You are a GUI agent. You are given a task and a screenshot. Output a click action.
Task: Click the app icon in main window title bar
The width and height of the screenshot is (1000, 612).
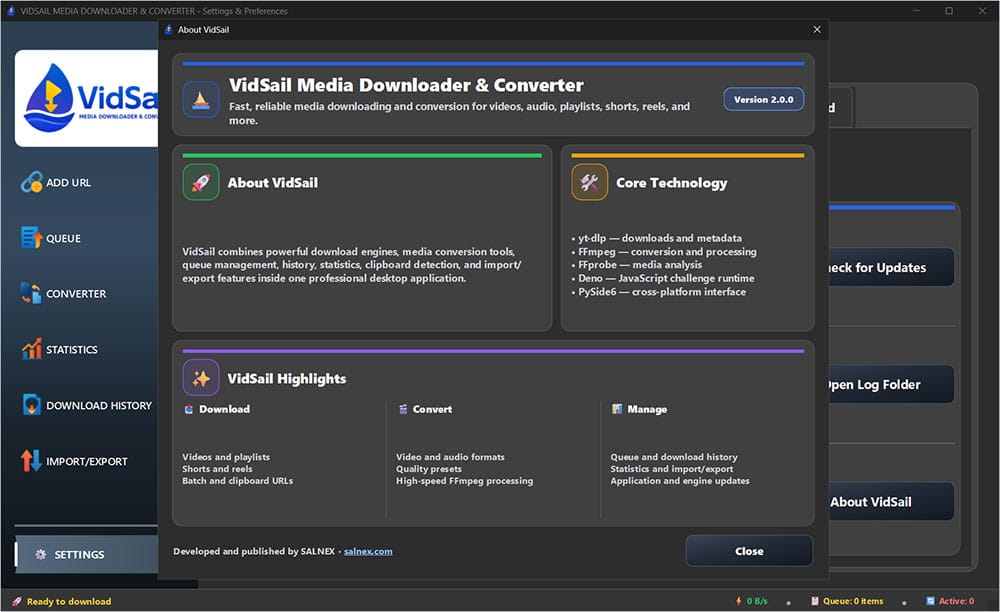(x=10, y=11)
